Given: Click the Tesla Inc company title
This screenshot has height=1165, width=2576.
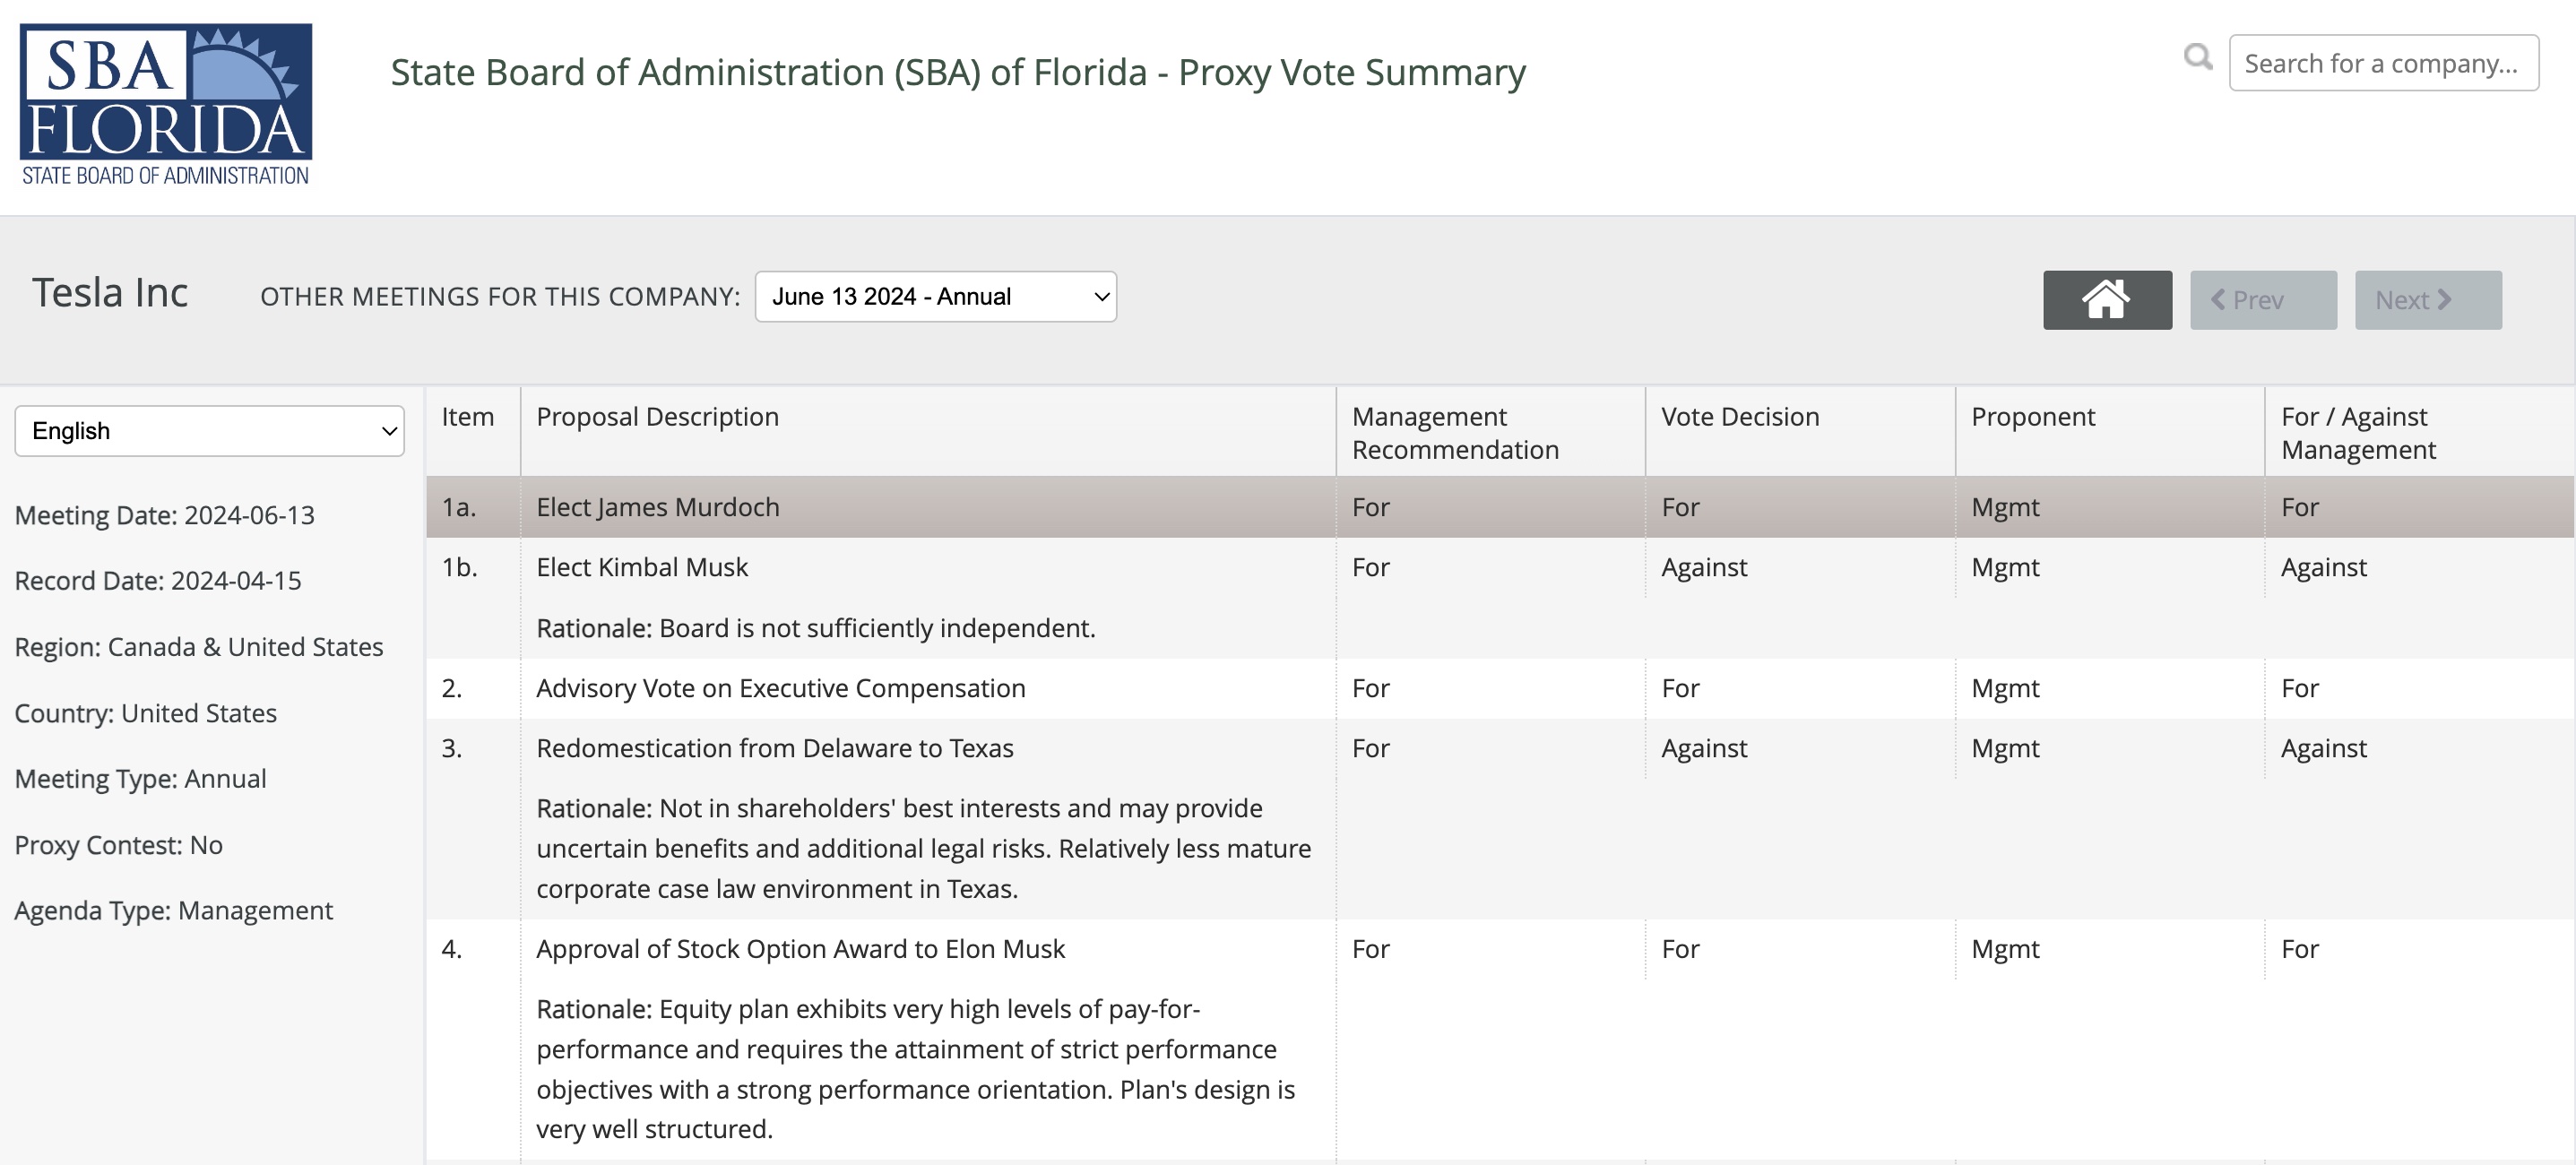Looking at the screenshot, I should pos(110,293).
